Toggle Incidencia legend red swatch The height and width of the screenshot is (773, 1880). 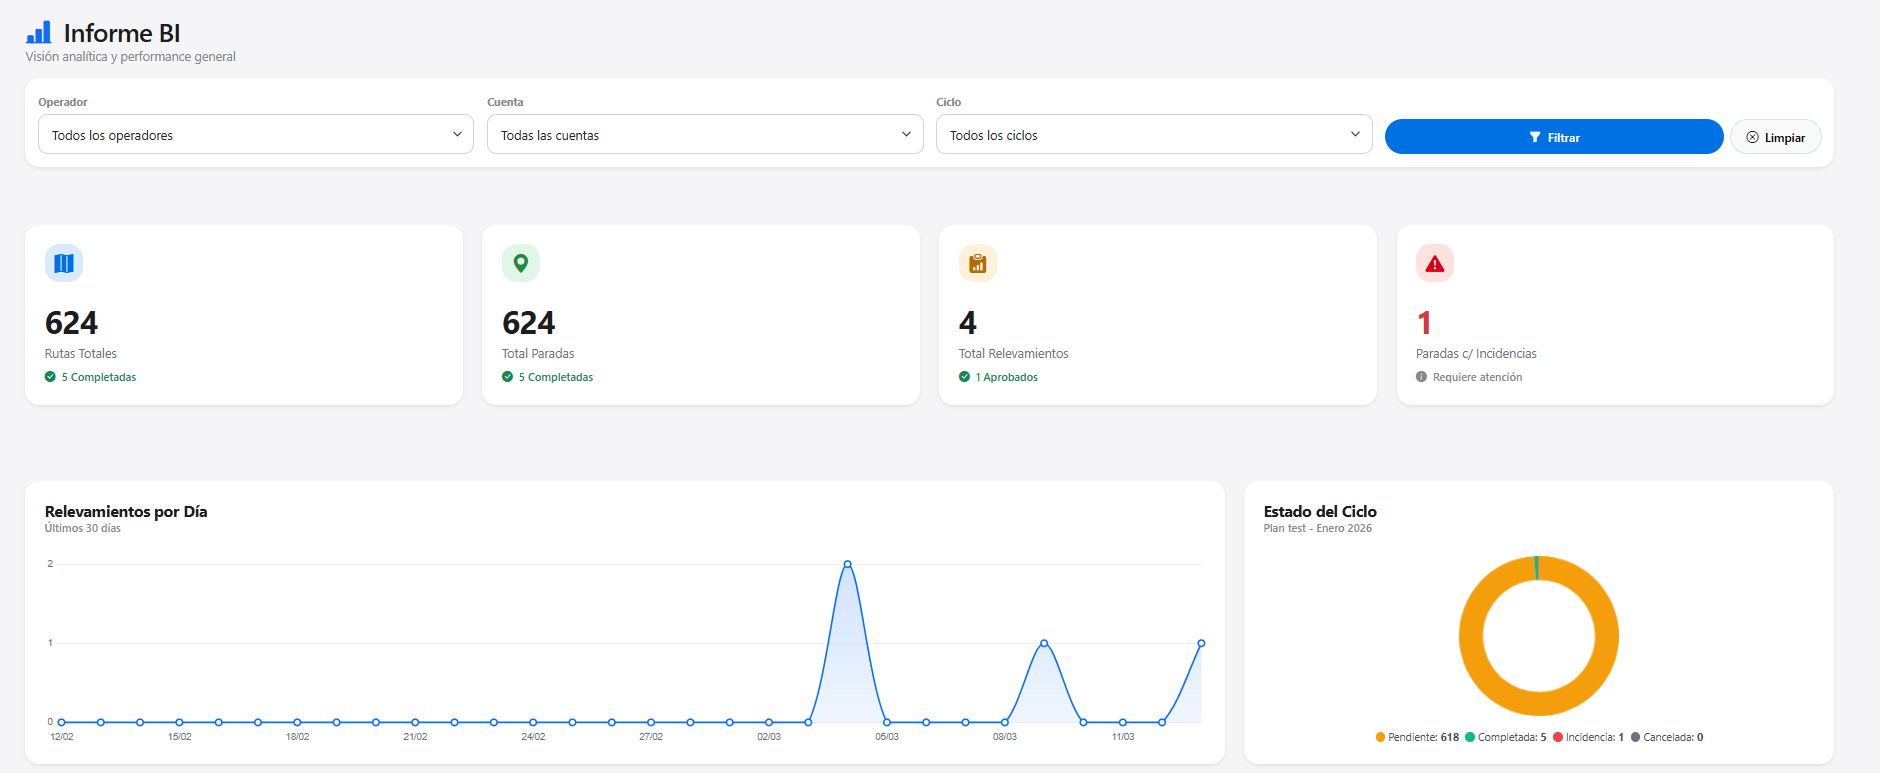click(x=1558, y=737)
